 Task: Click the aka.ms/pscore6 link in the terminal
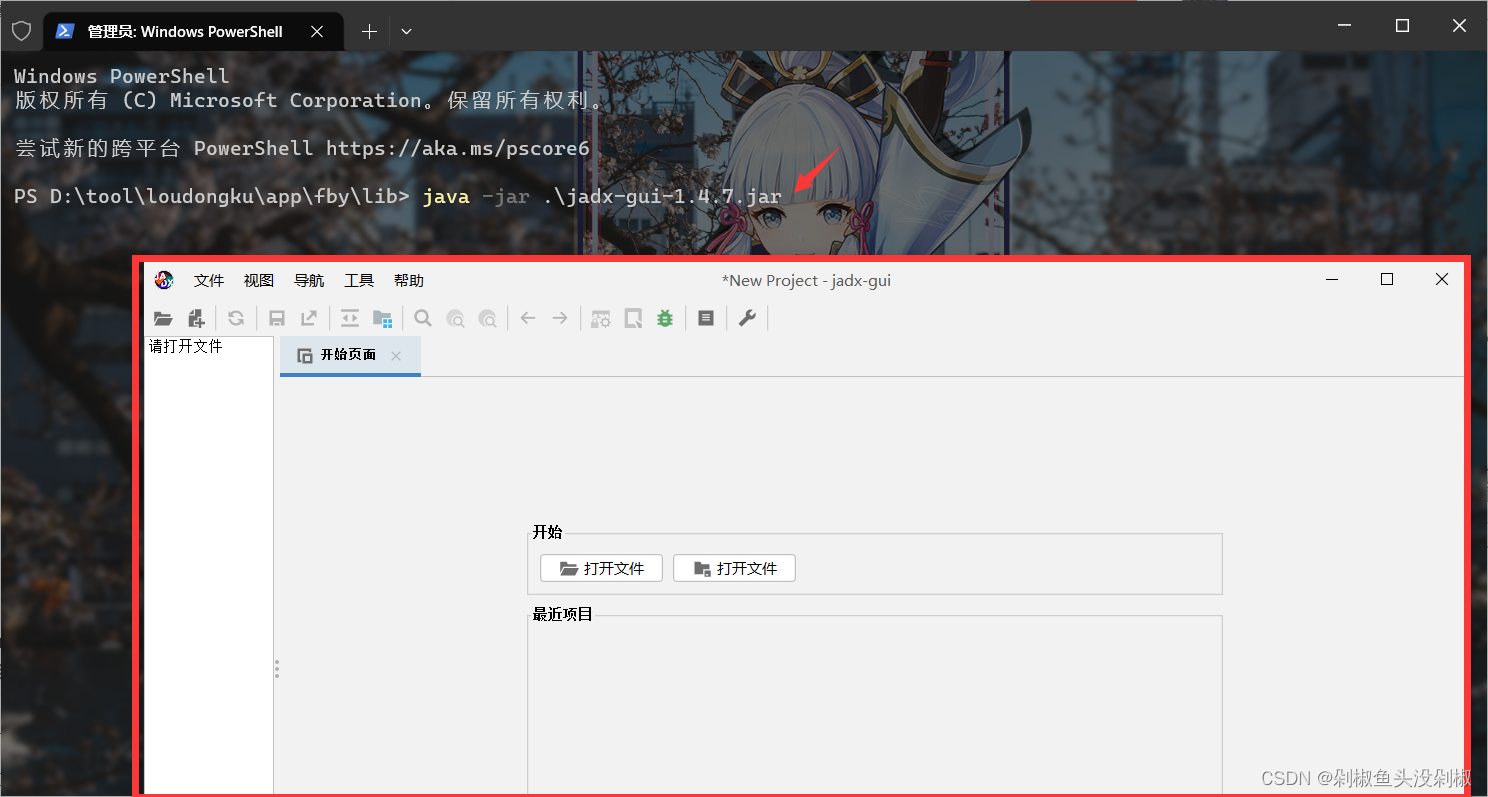click(x=458, y=148)
